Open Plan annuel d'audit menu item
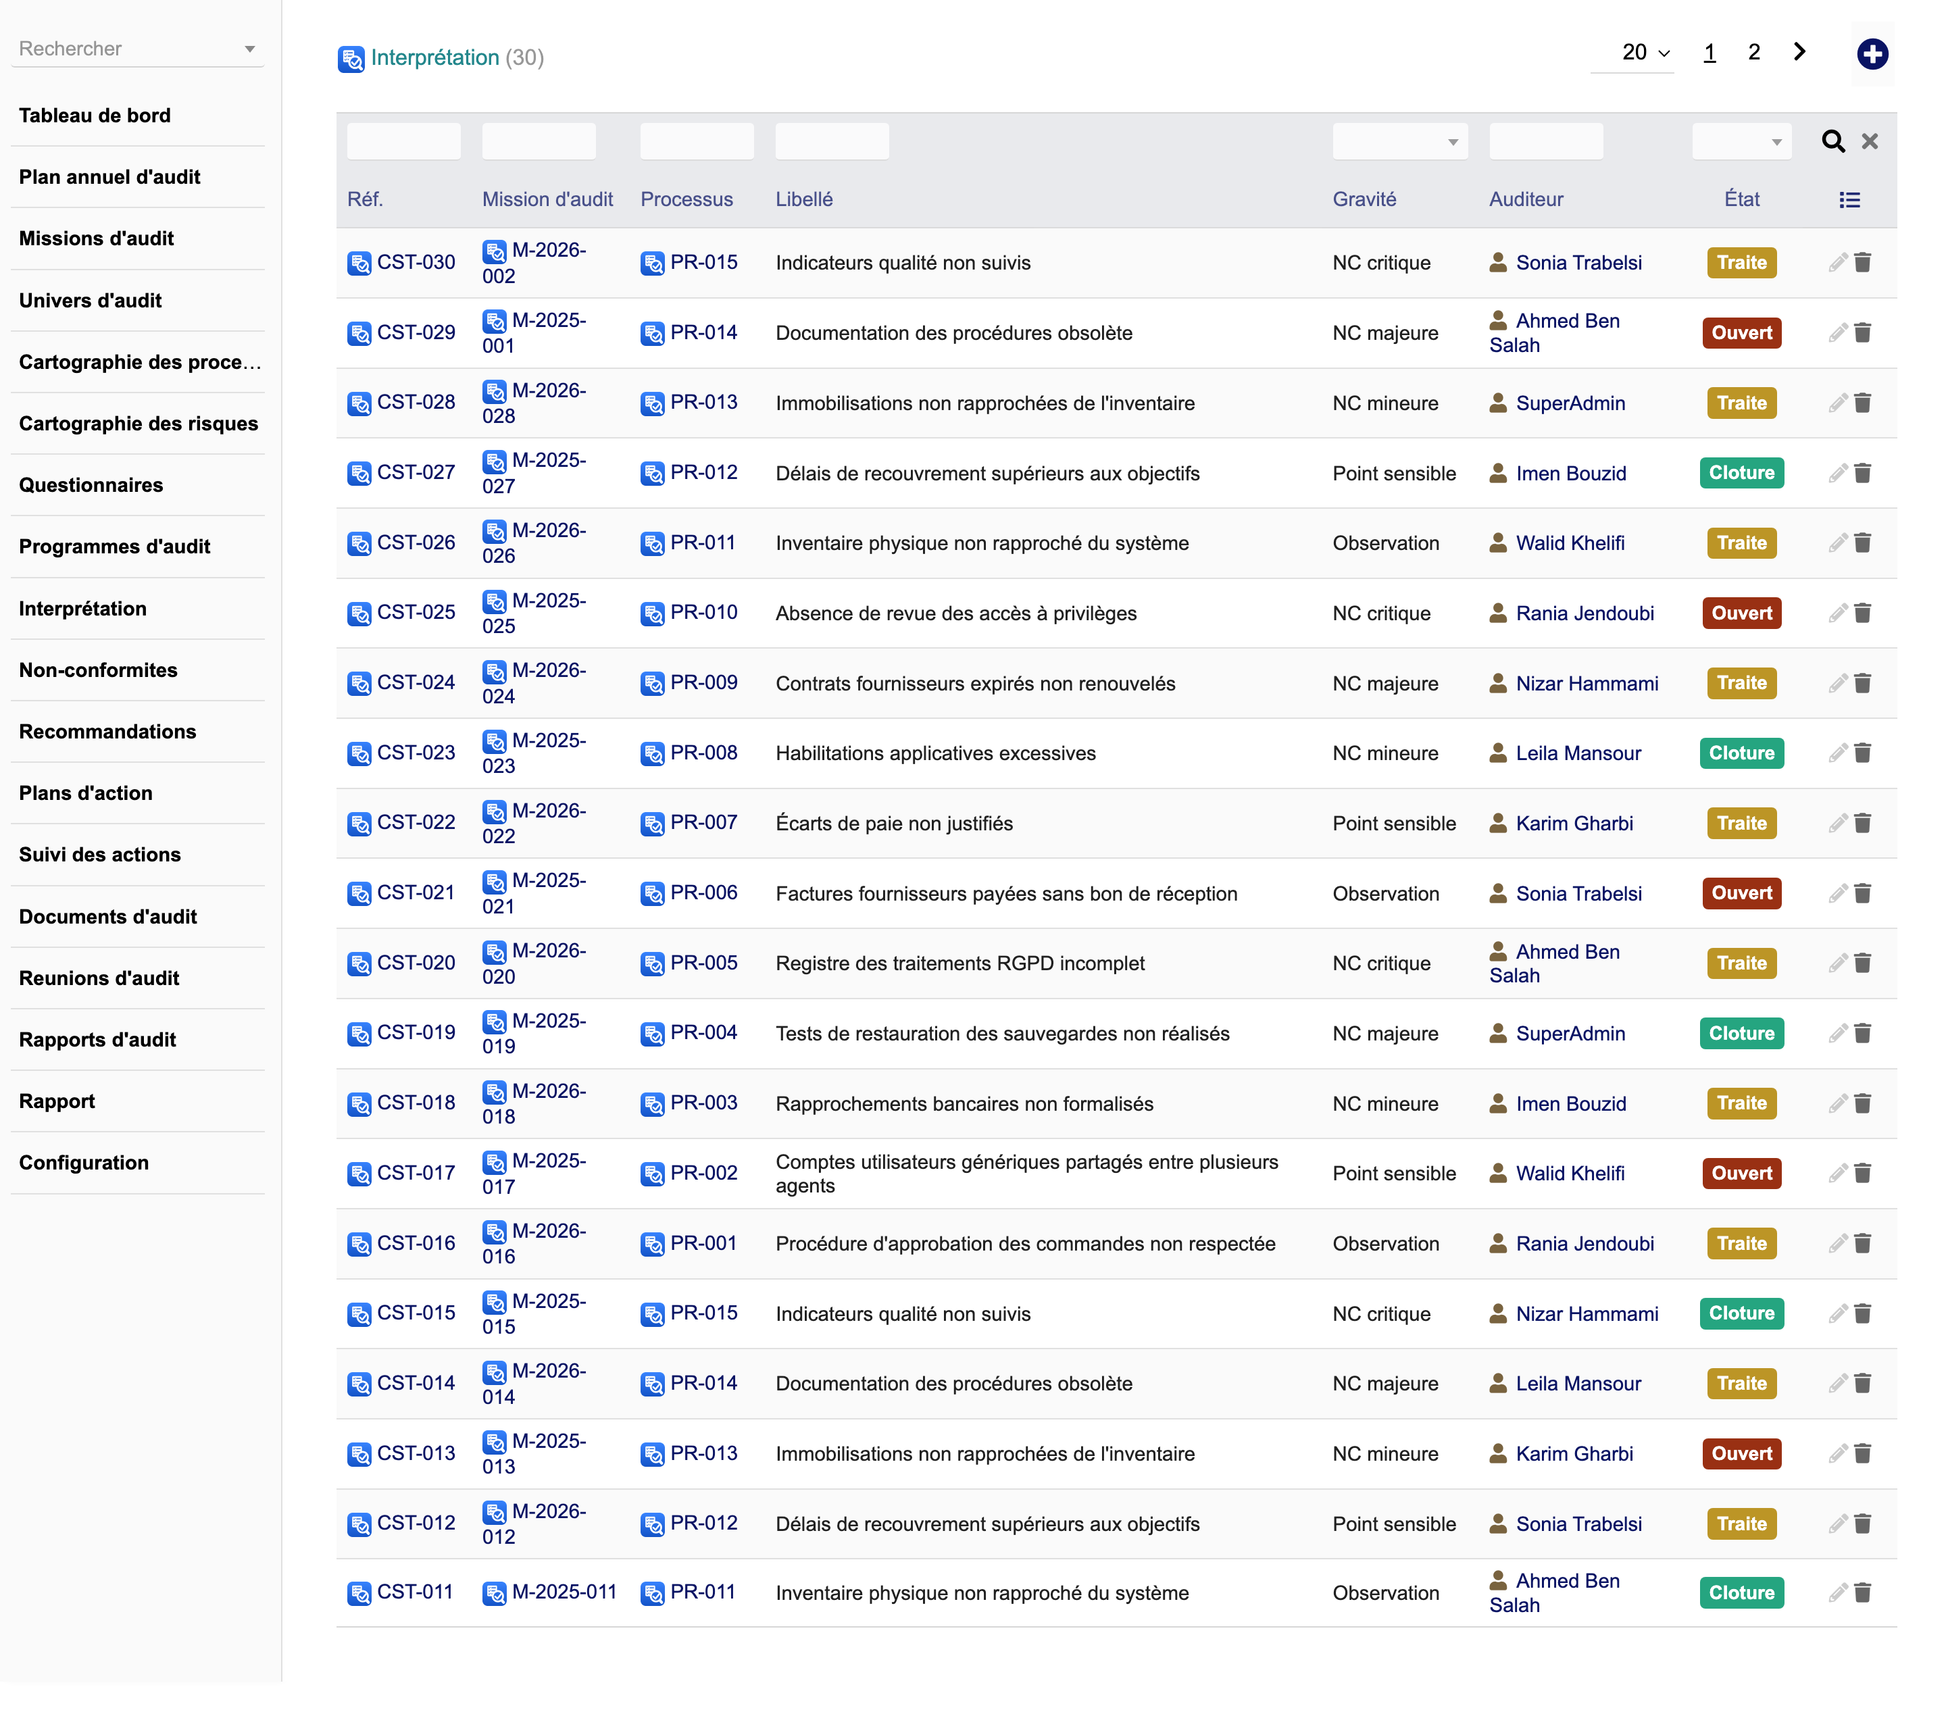The image size is (1946, 1735). pos(110,177)
